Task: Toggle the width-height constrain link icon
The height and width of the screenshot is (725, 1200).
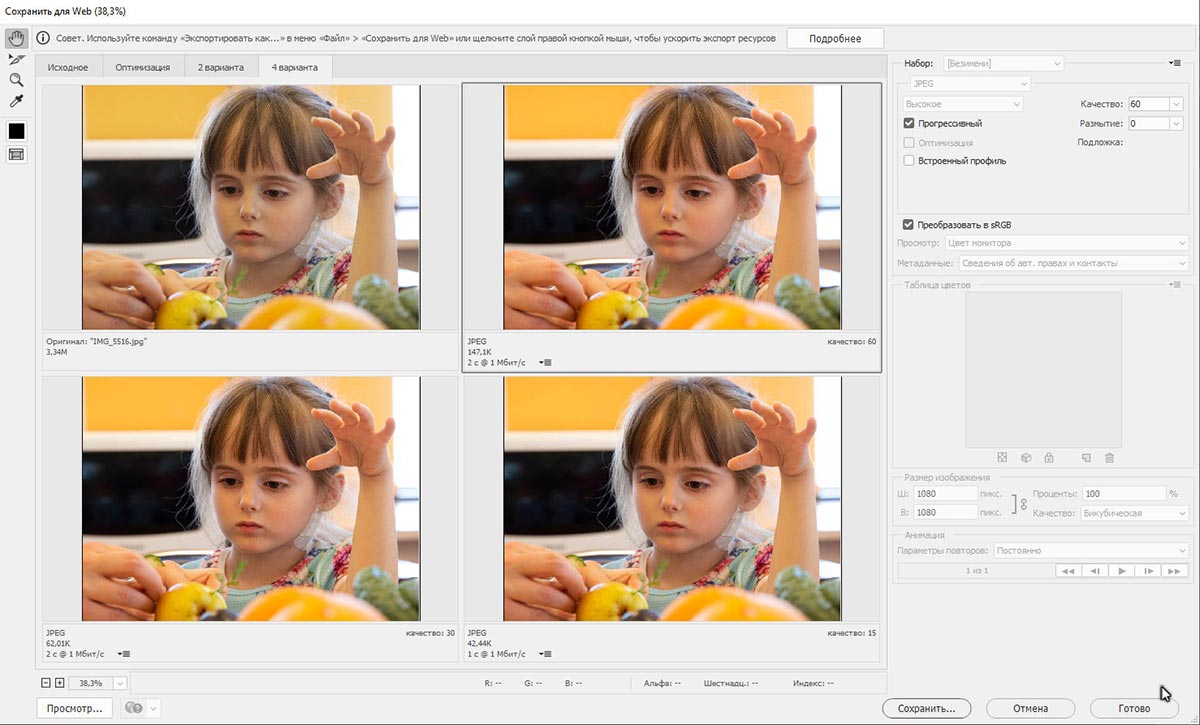Action: pyautogui.click(x=1022, y=503)
